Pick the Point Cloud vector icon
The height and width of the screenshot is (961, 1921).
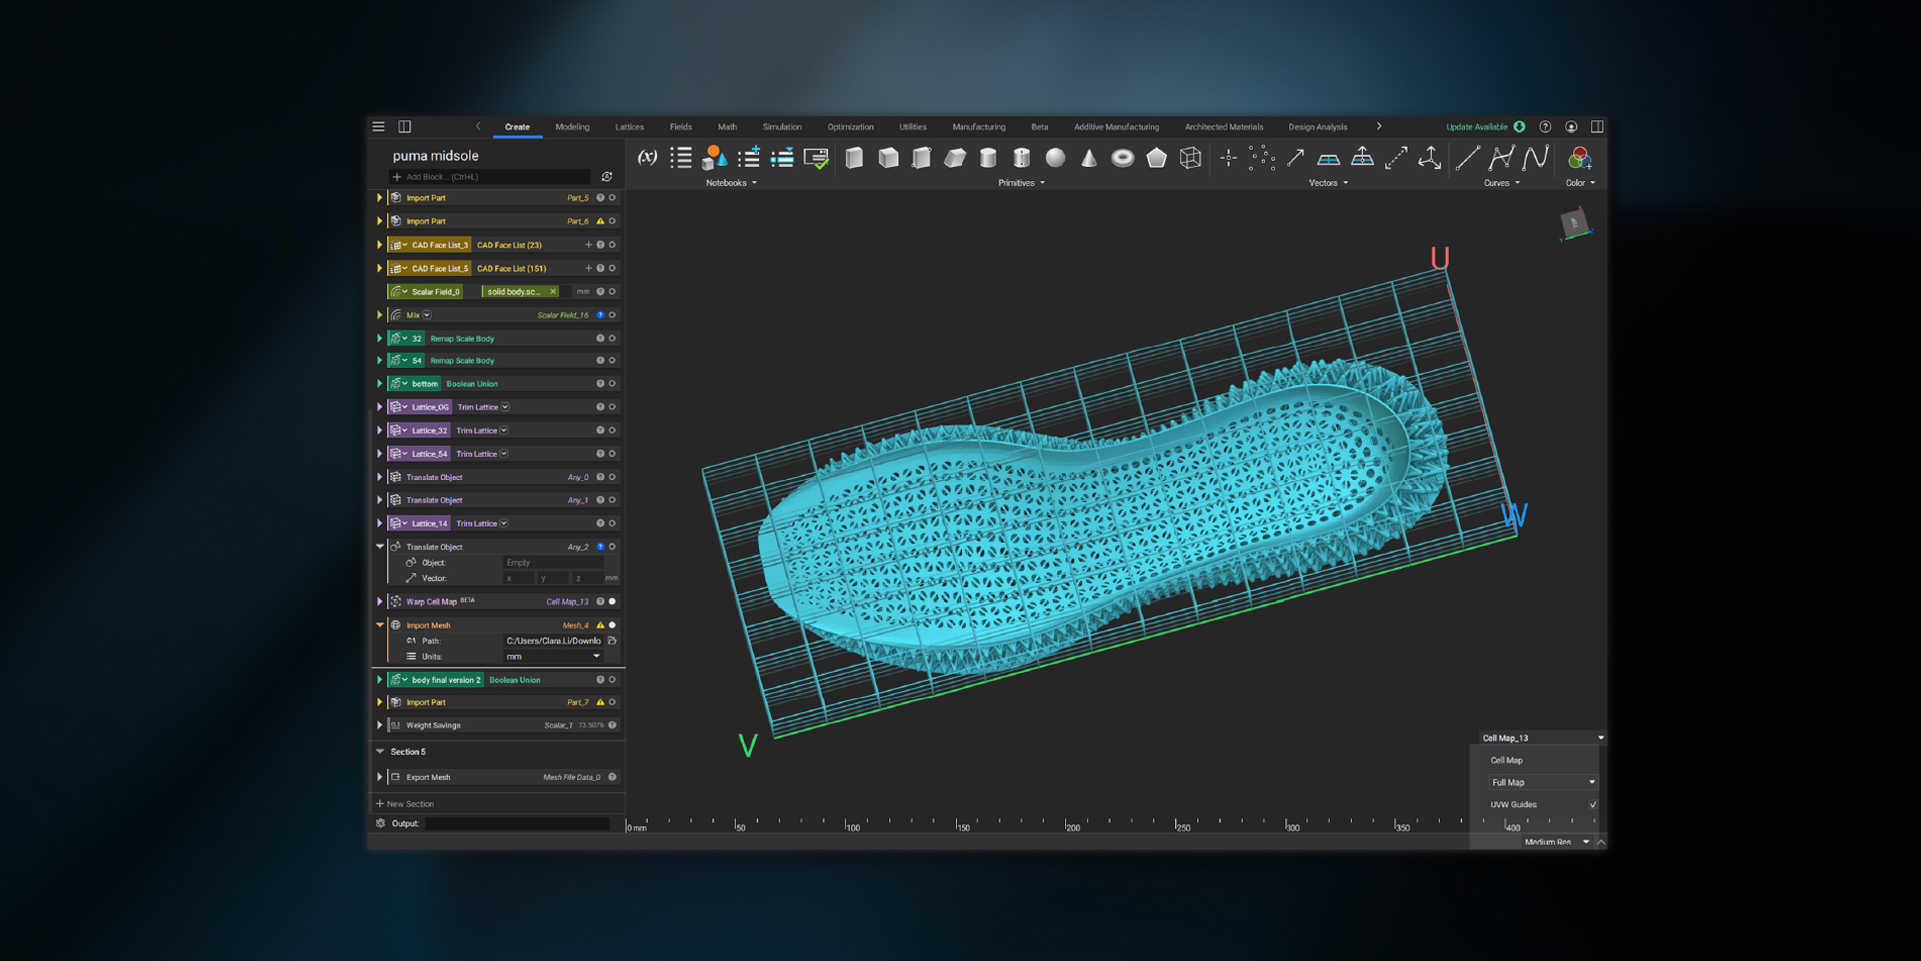click(1262, 158)
